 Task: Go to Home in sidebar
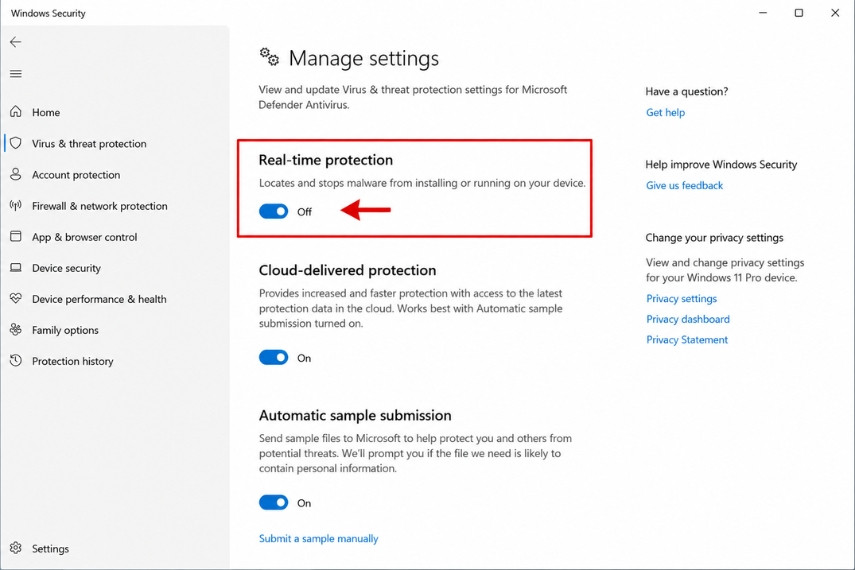click(46, 112)
